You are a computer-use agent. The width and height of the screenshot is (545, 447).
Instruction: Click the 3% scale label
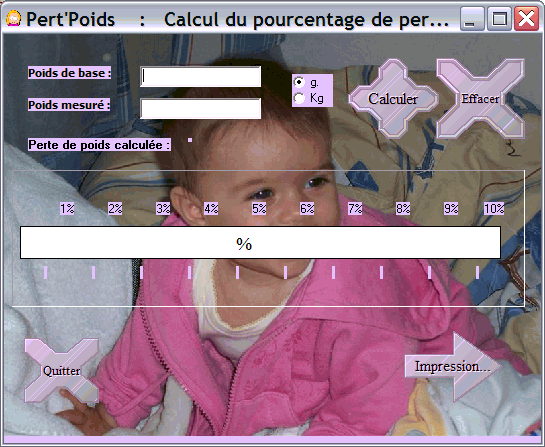coord(163,209)
